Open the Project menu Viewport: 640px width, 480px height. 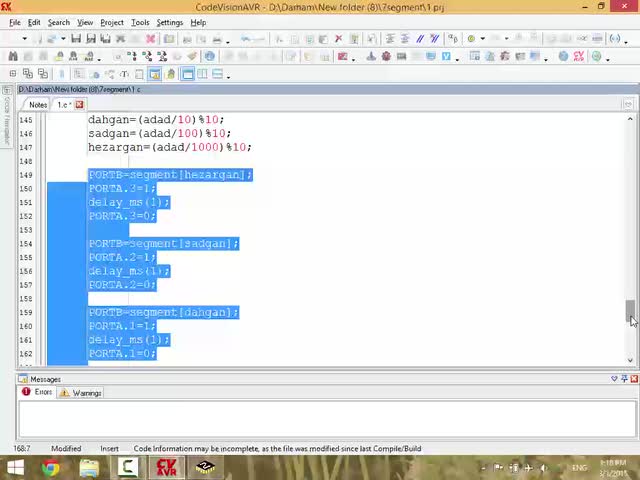112,22
